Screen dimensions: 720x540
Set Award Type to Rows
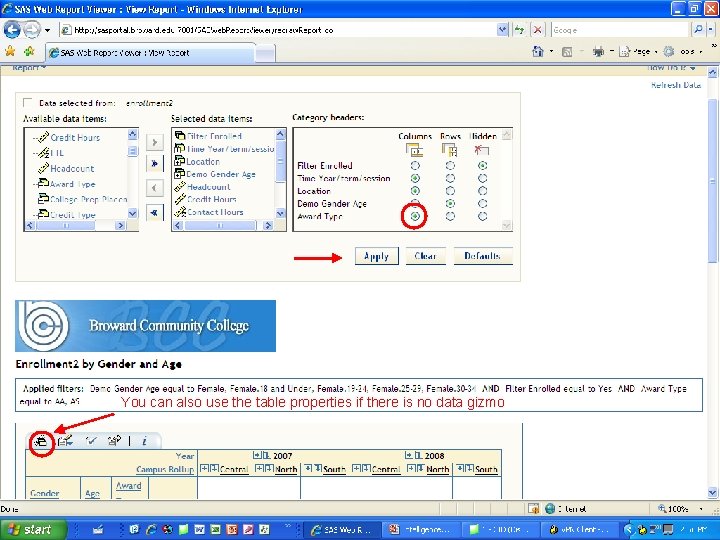pyautogui.click(x=450, y=216)
